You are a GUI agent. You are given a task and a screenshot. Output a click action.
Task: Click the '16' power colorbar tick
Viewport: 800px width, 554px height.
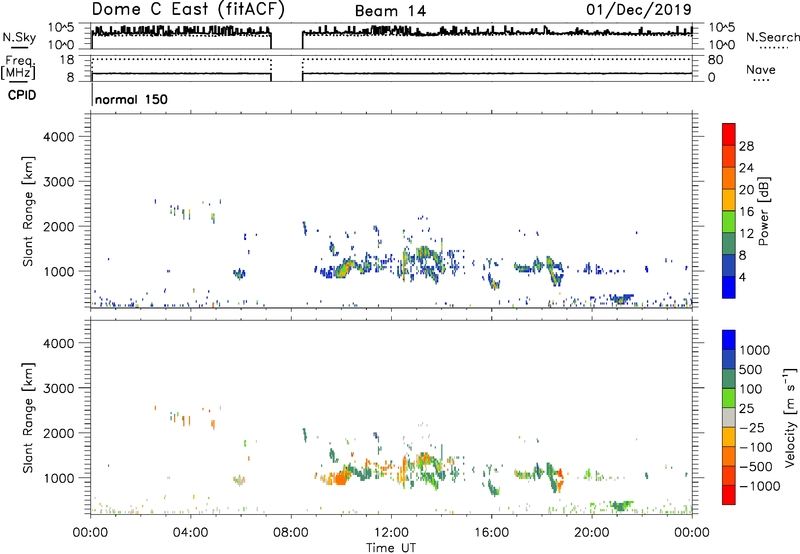click(x=746, y=212)
